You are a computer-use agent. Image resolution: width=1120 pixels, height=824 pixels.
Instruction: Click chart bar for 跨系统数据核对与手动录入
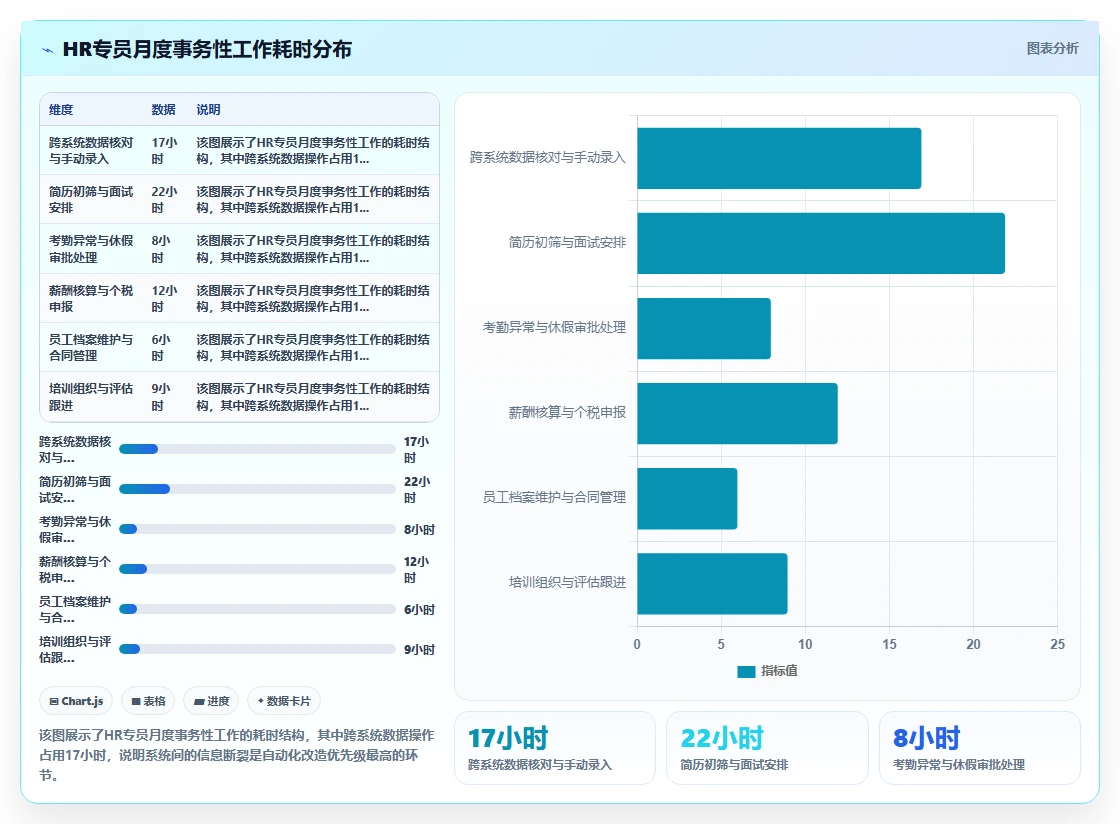779,158
